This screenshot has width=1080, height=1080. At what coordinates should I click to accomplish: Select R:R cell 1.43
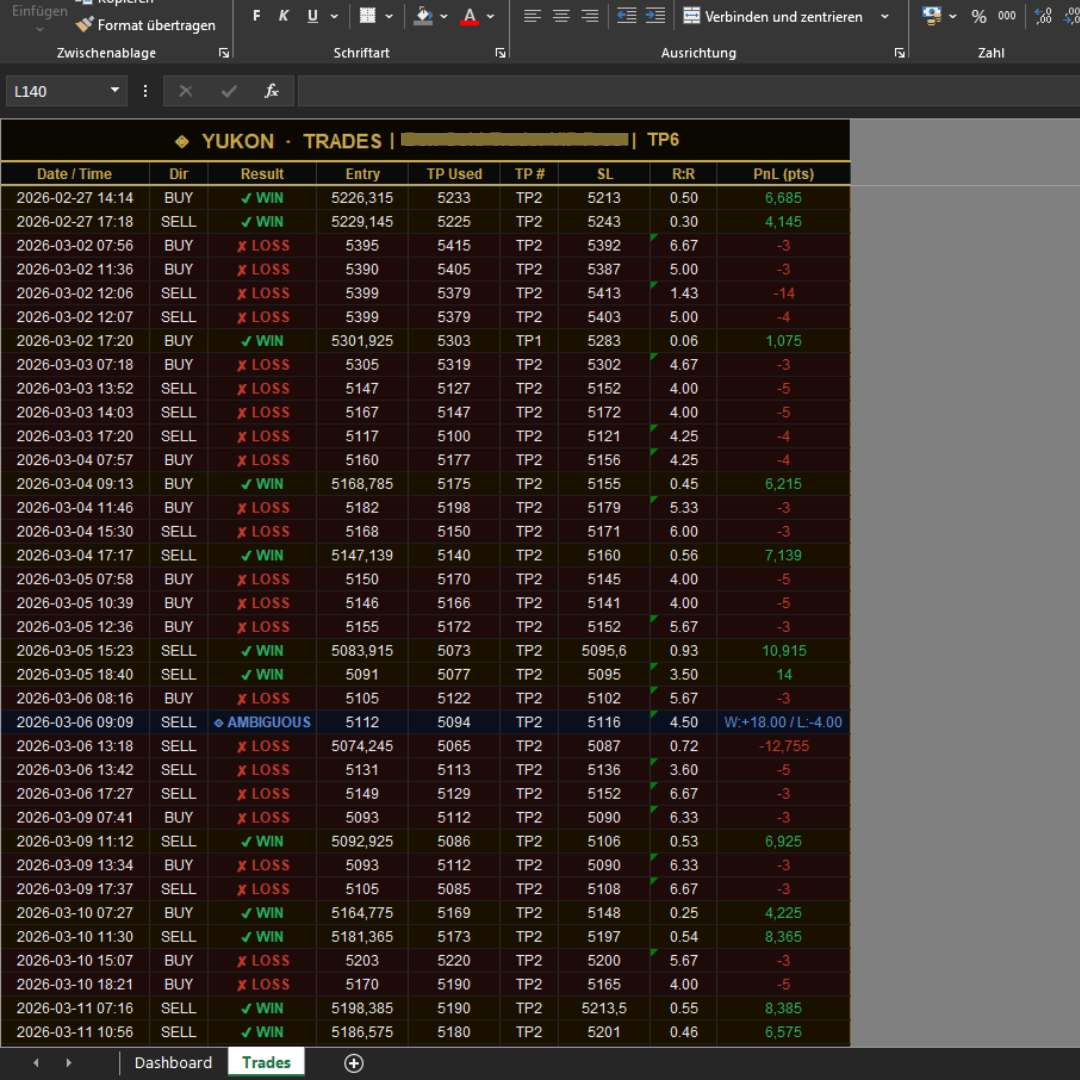pos(683,293)
